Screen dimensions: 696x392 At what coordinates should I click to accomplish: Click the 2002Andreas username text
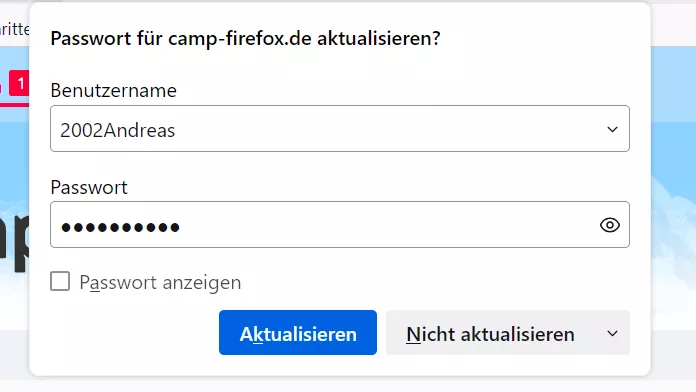click(x=118, y=130)
